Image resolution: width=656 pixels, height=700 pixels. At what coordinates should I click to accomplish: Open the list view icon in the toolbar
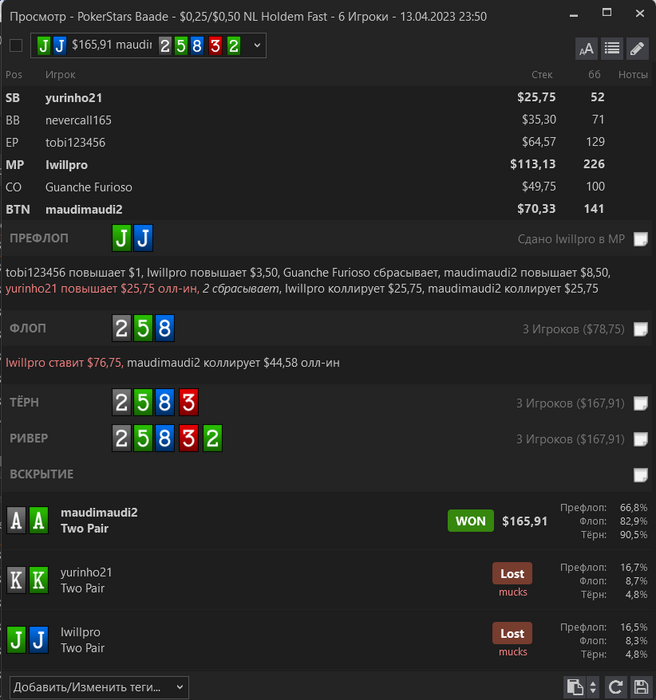(x=612, y=48)
